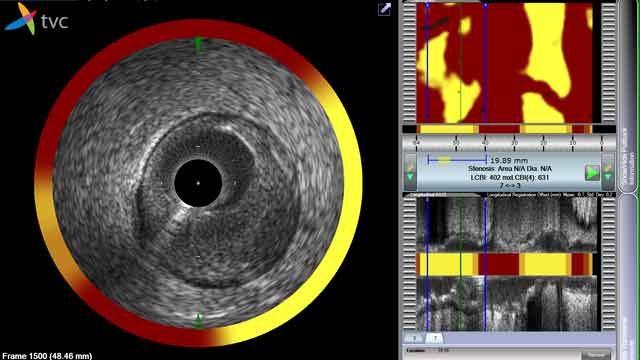Click the 19.89 mm length readout
This screenshot has width=640, height=360.
[x=509, y=161]
